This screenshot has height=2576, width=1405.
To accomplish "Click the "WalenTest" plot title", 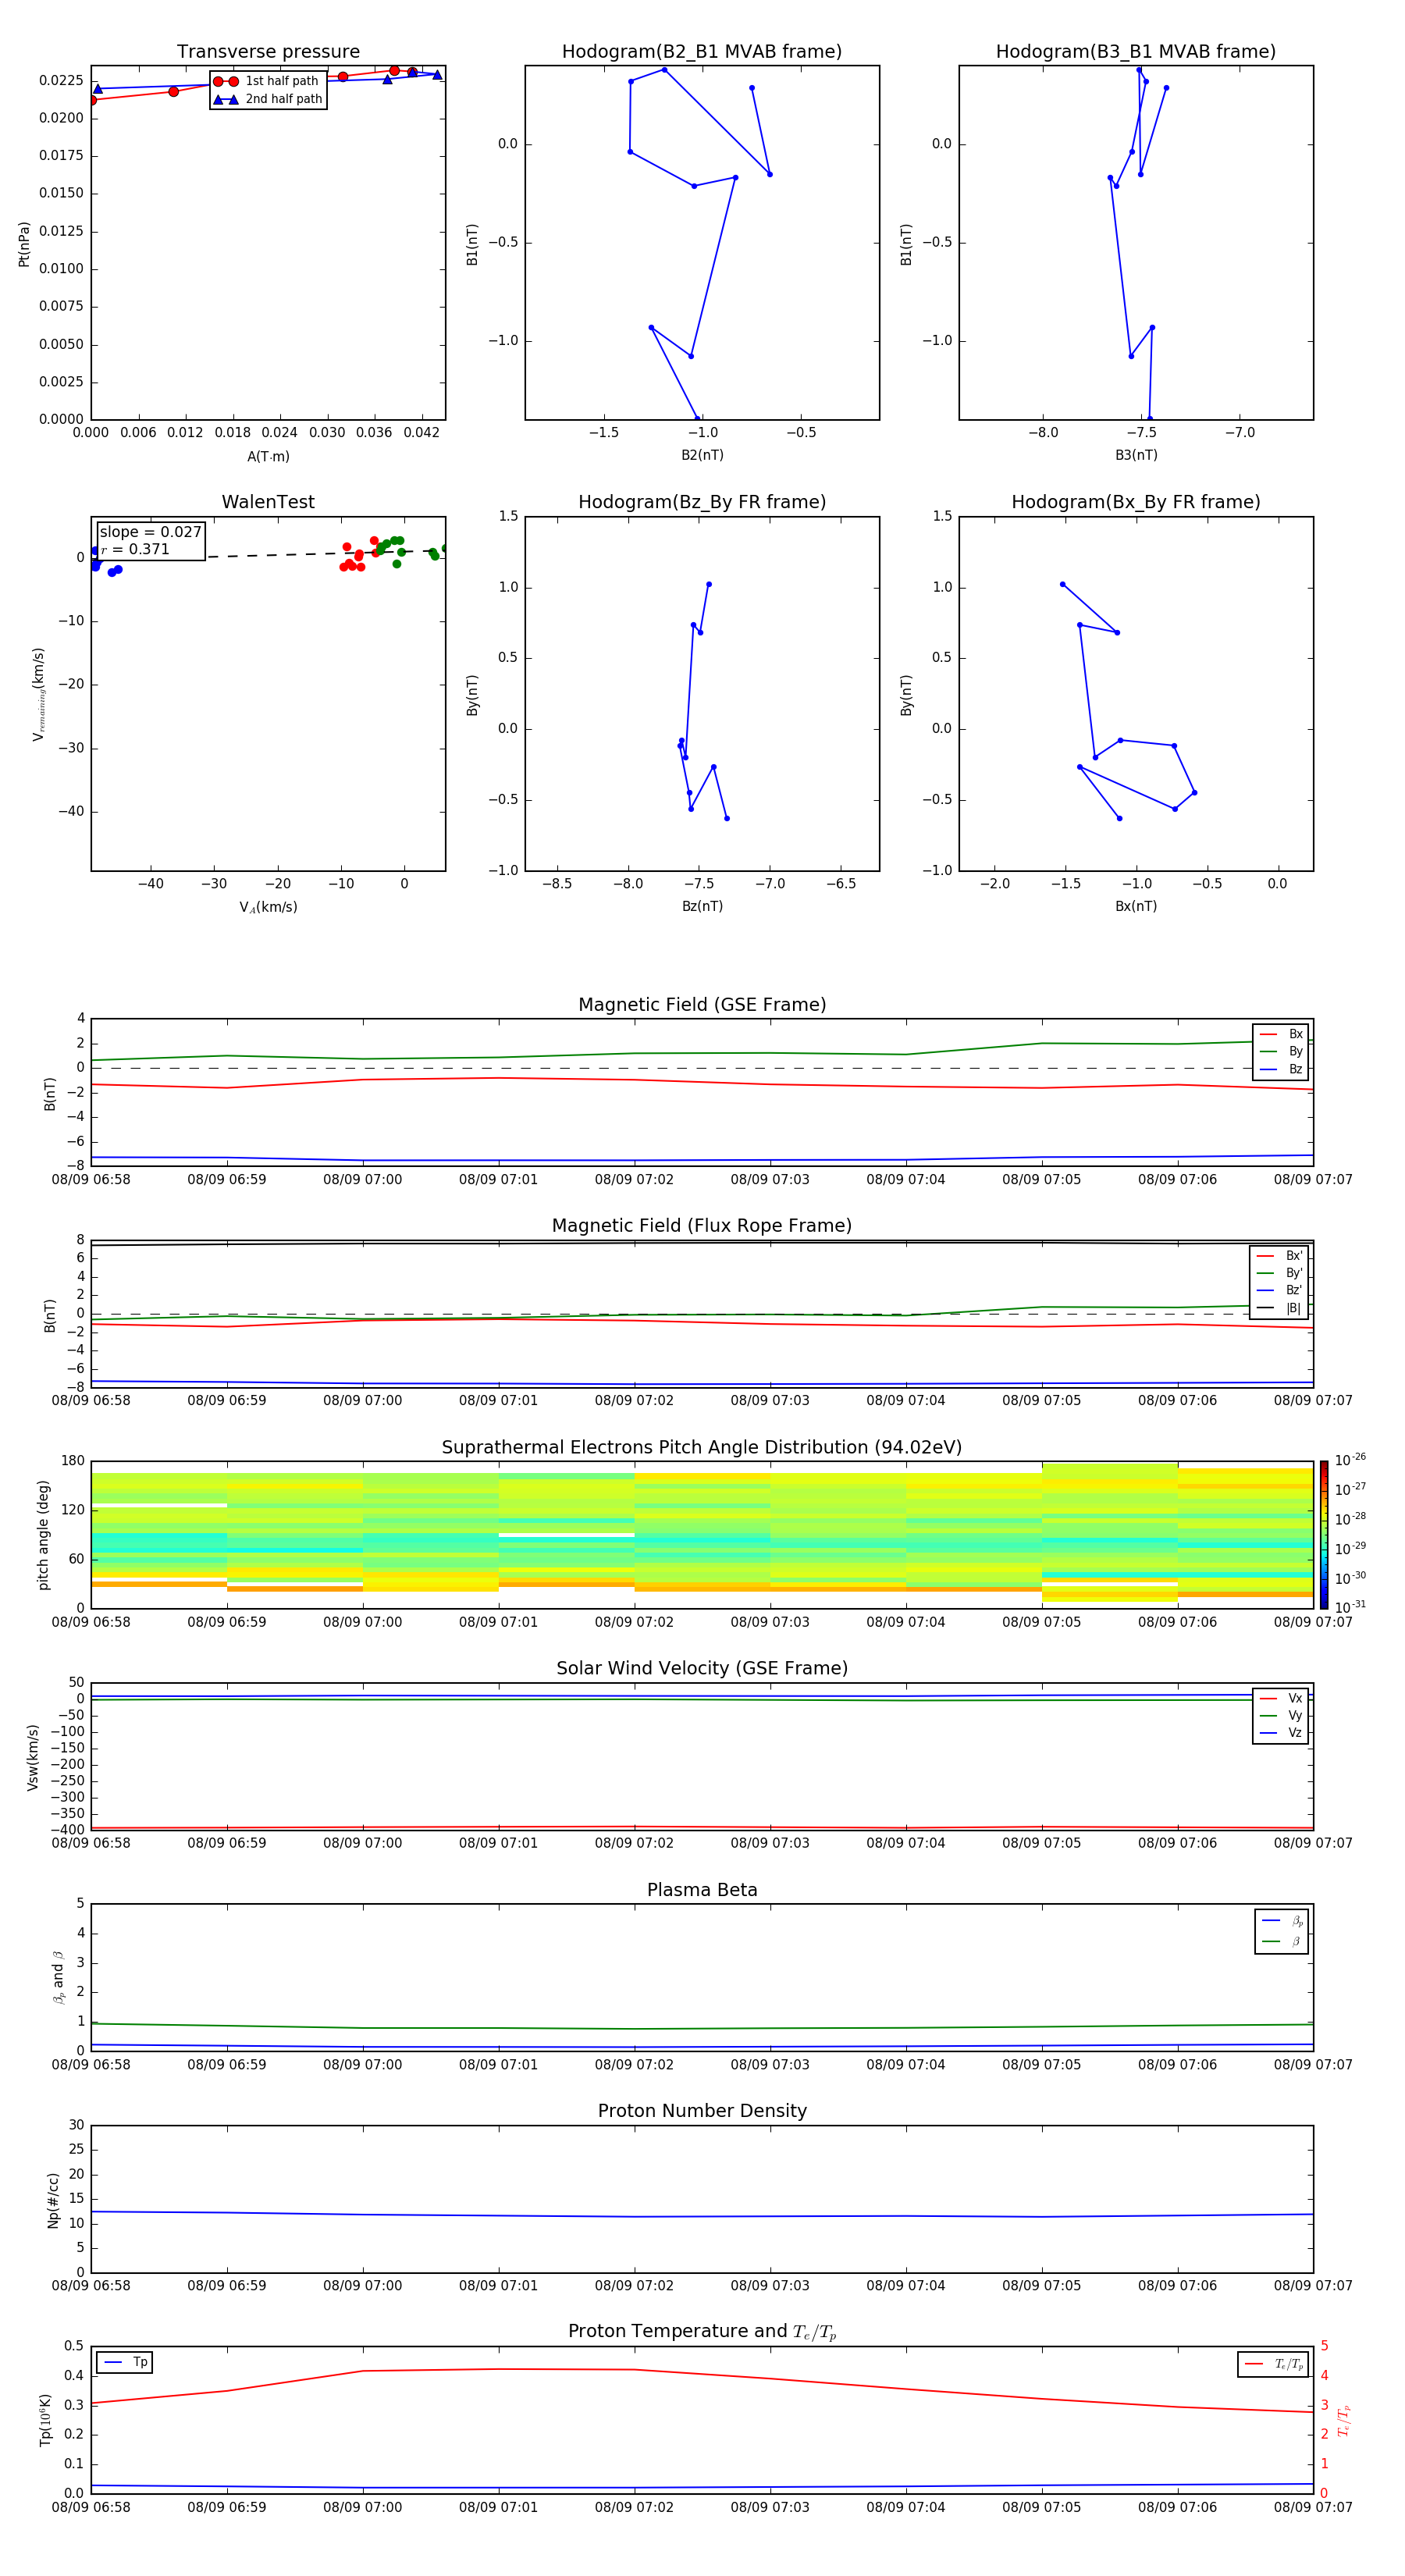I will (268, 502).
